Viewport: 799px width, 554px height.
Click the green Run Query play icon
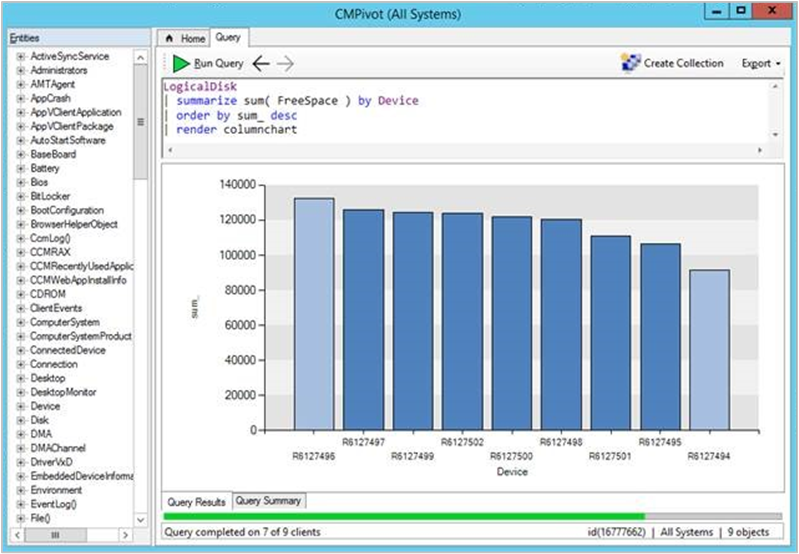click(x=181, y=63)
